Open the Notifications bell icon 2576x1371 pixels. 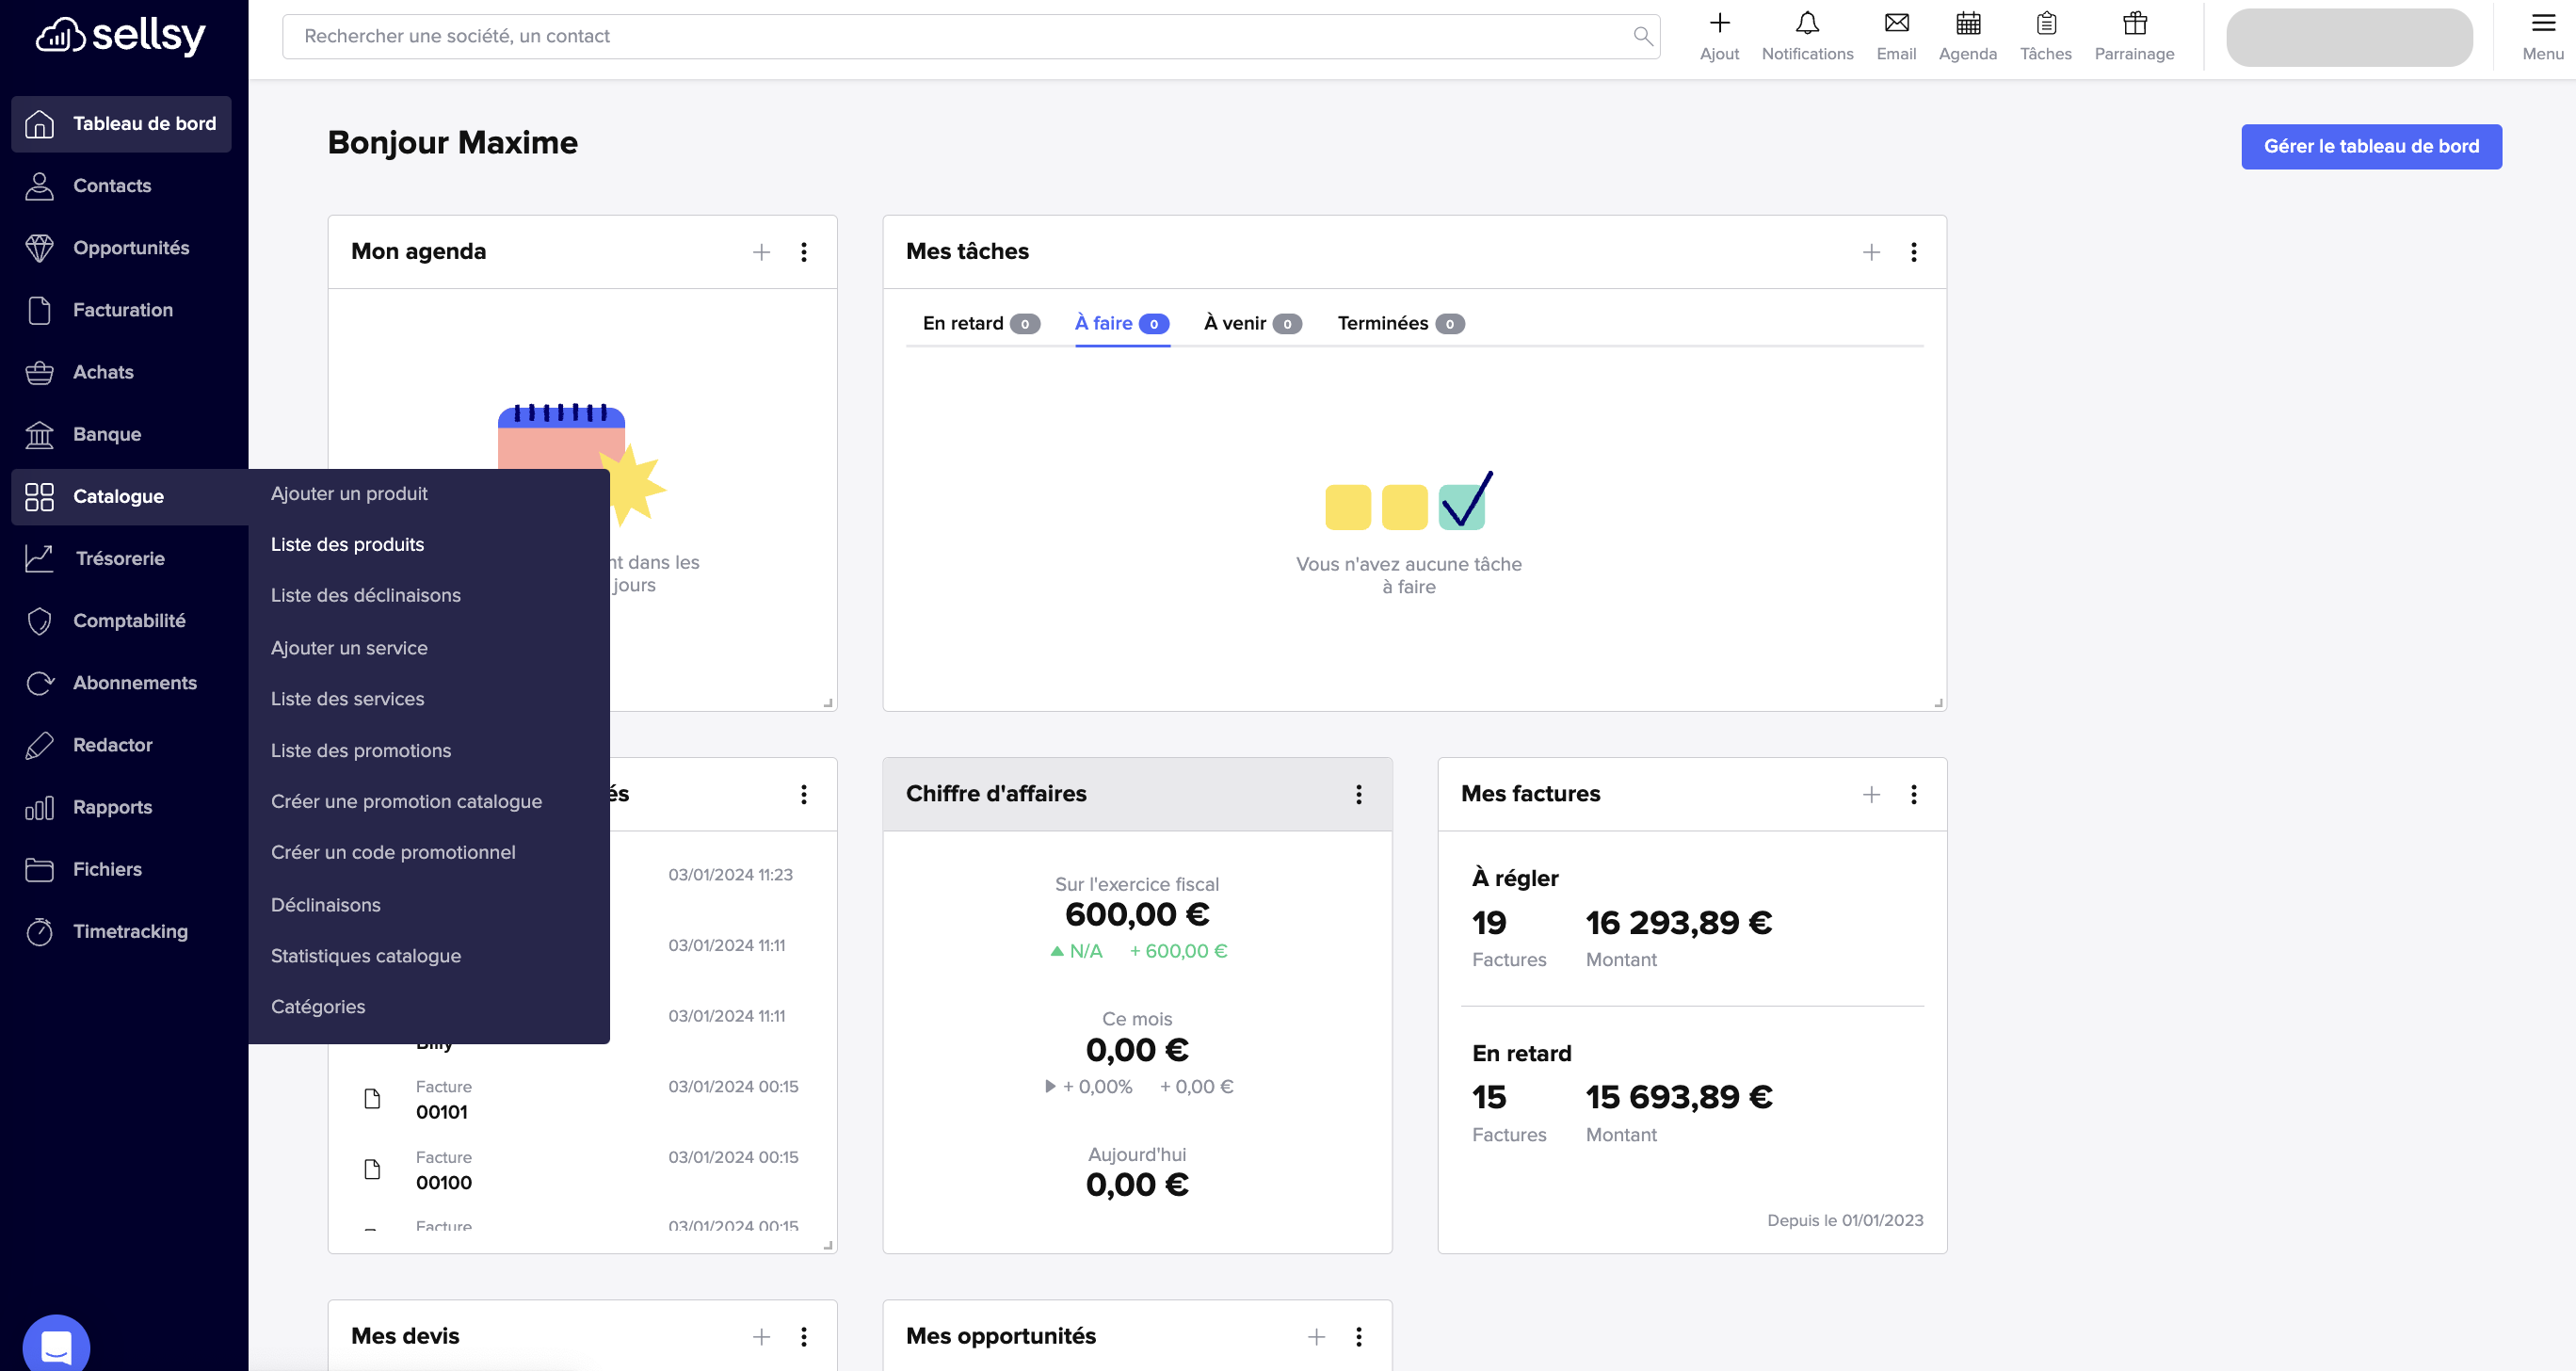(1806, 24)
